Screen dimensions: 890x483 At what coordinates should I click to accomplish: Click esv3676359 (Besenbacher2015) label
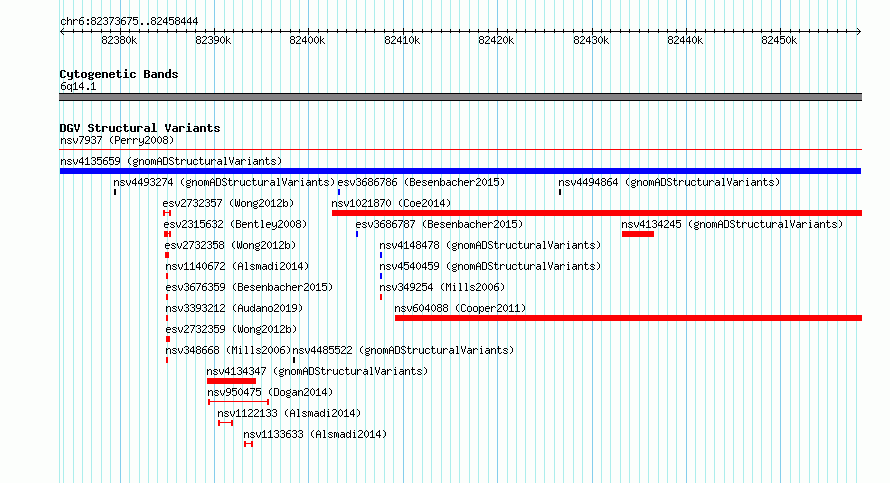pos(249,287)
